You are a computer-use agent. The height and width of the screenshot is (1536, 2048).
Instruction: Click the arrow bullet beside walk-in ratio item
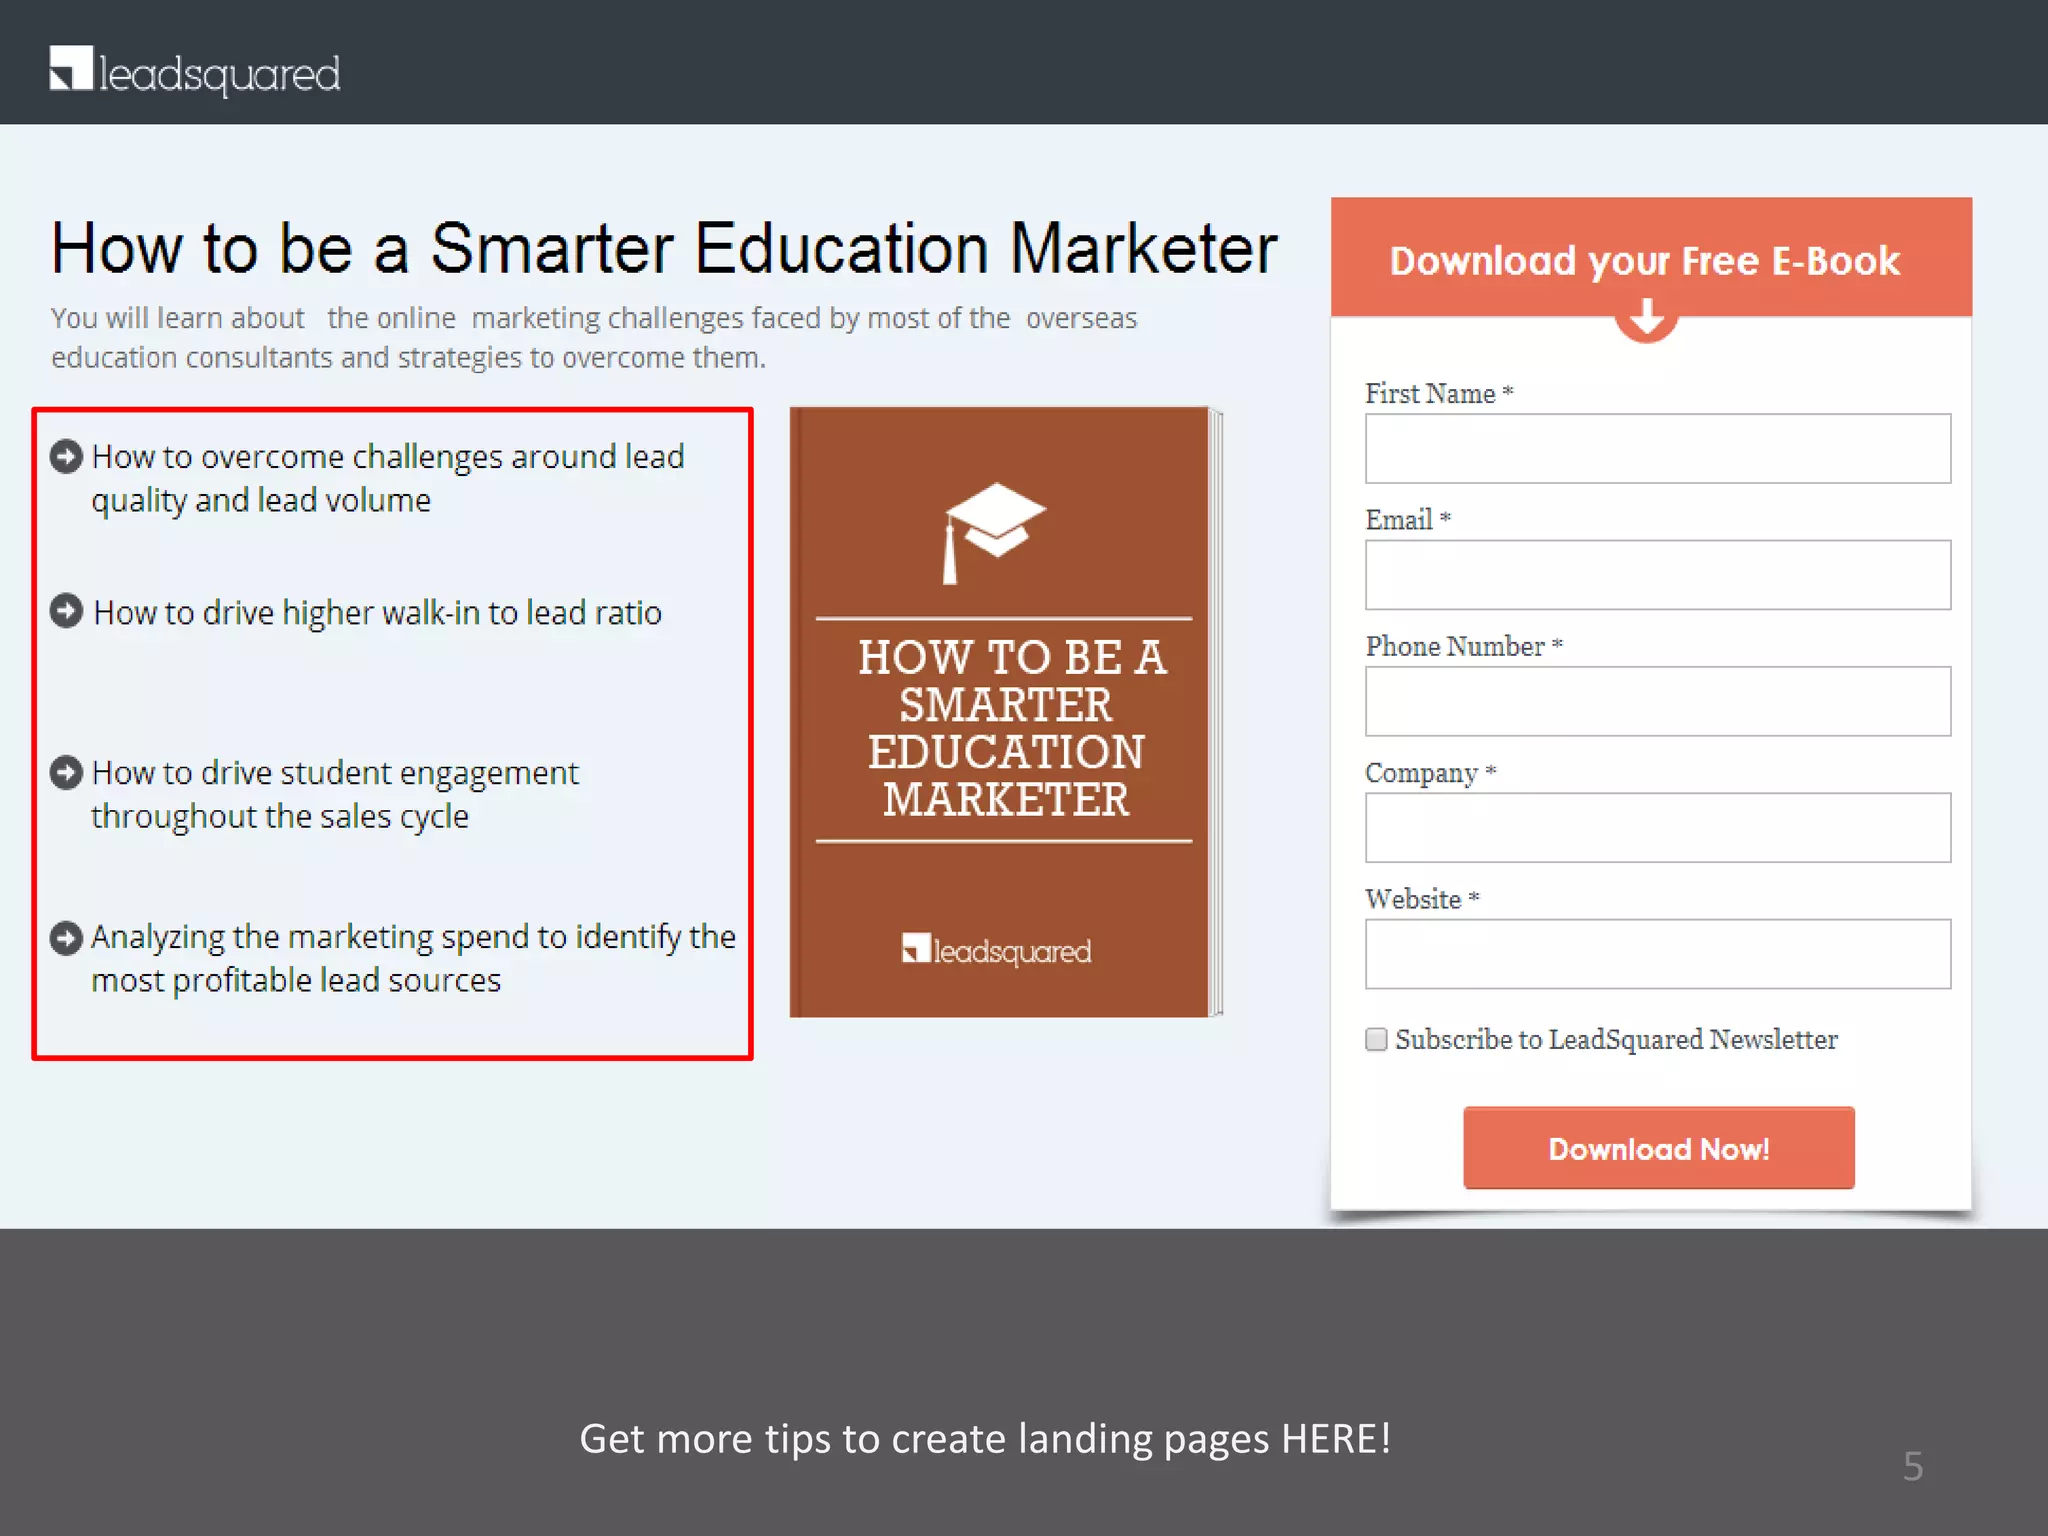(66, 611)
